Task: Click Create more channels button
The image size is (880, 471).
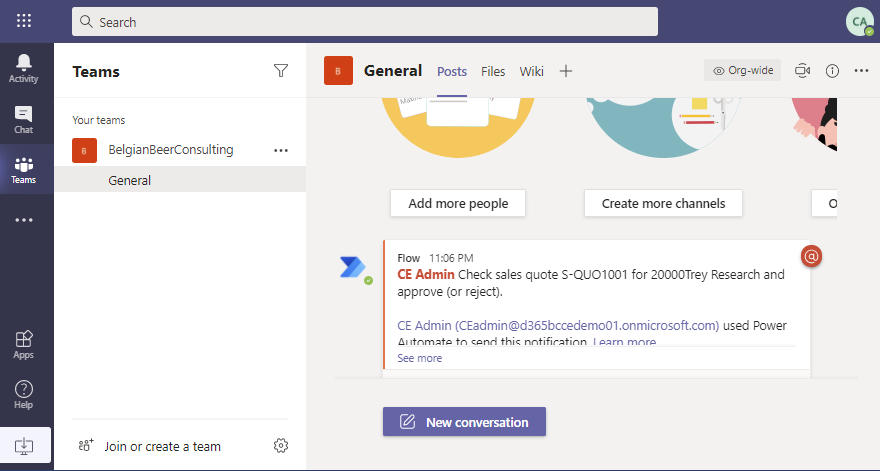Action: tap(663, 203)
